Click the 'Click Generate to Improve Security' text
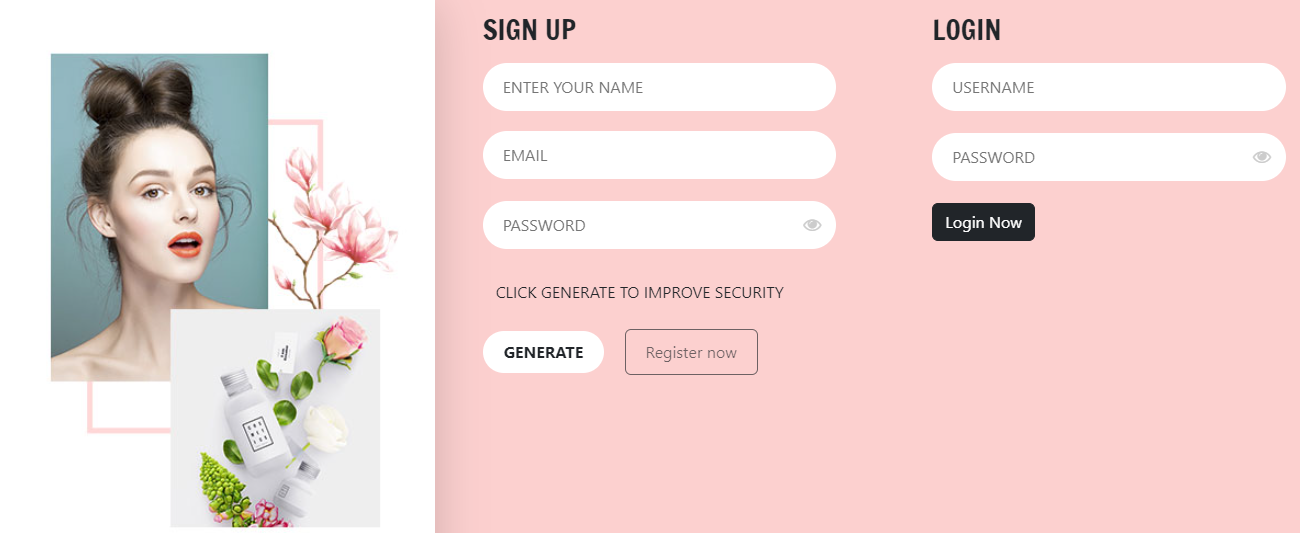Screen dimensions: 1300x533 [639, 293]
